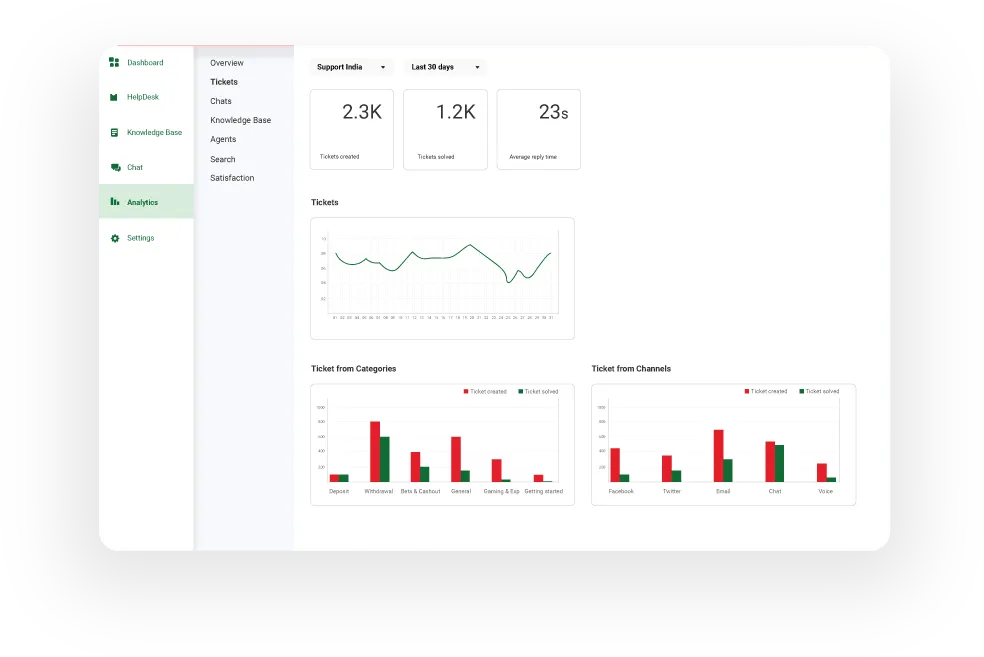Go to the Overview submenu item
Screen dimensions: 984x657
tap(227, 63)
